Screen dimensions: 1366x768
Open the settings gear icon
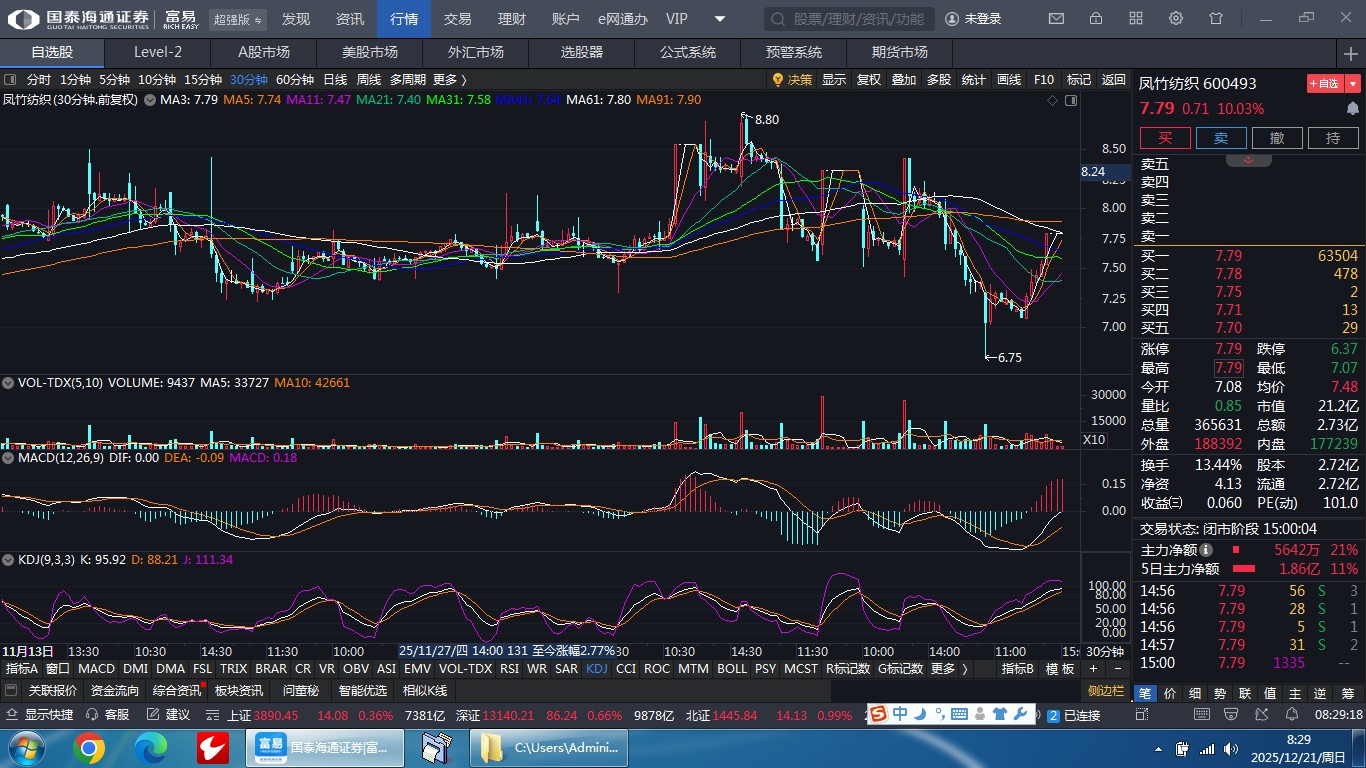1176,19
